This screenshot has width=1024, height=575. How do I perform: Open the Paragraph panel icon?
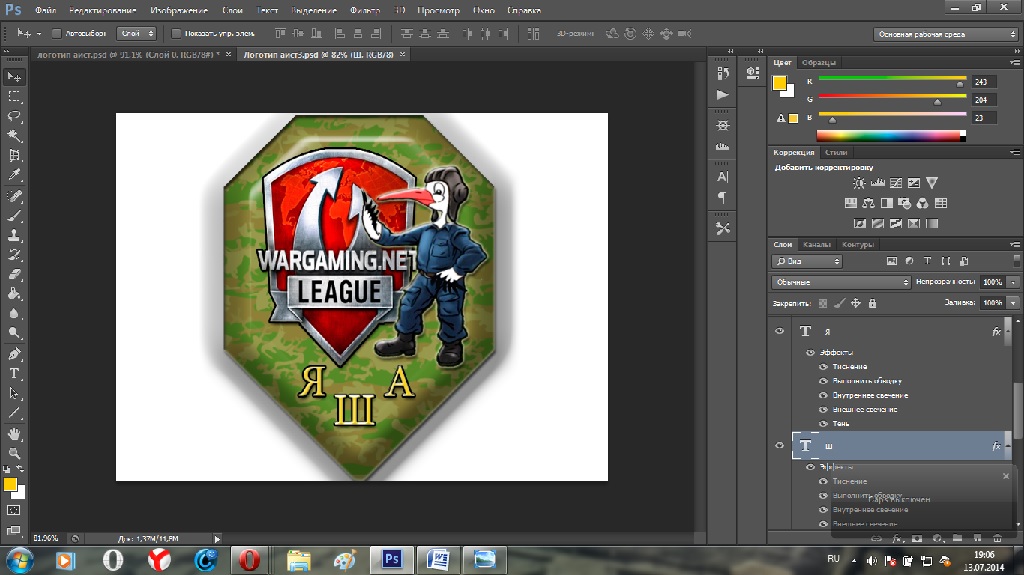pos(722,197)
